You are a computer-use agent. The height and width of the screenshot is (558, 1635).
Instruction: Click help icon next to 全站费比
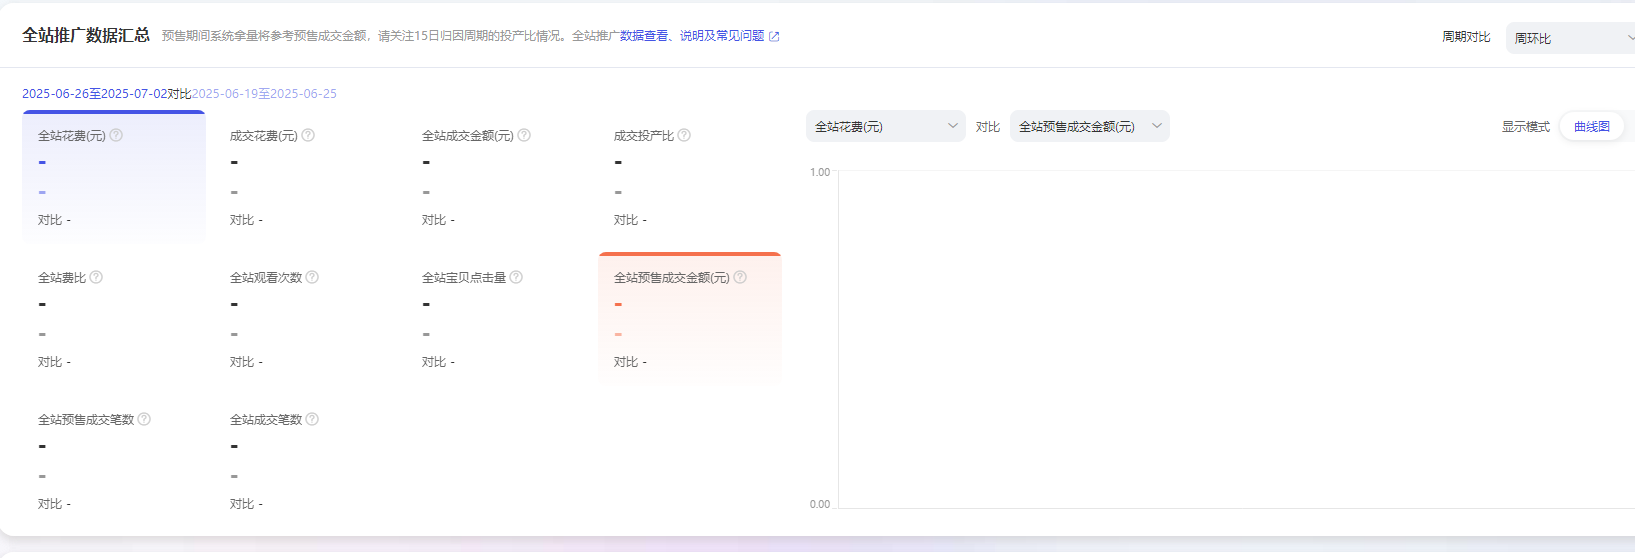[x=96, y=277]
